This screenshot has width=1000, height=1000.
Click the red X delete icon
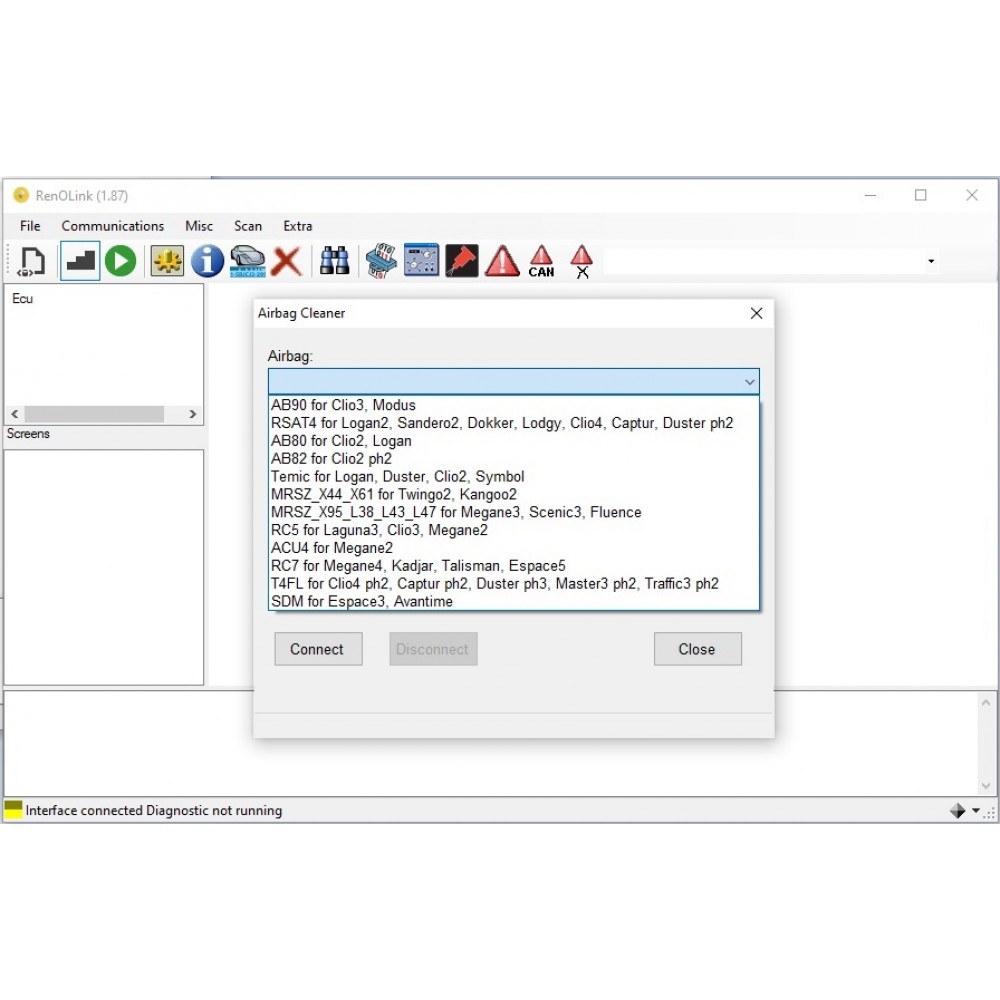[x=286, y=262]
